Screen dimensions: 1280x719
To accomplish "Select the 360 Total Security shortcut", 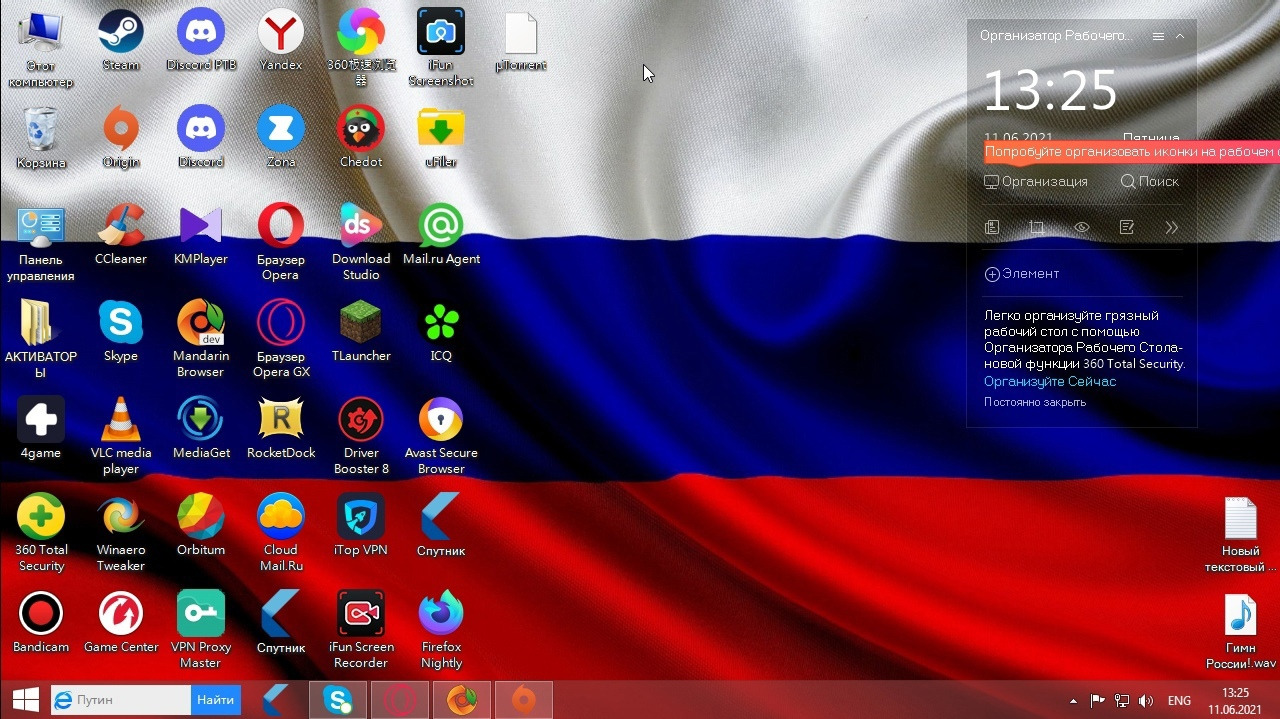I will [x=41, y=533].
